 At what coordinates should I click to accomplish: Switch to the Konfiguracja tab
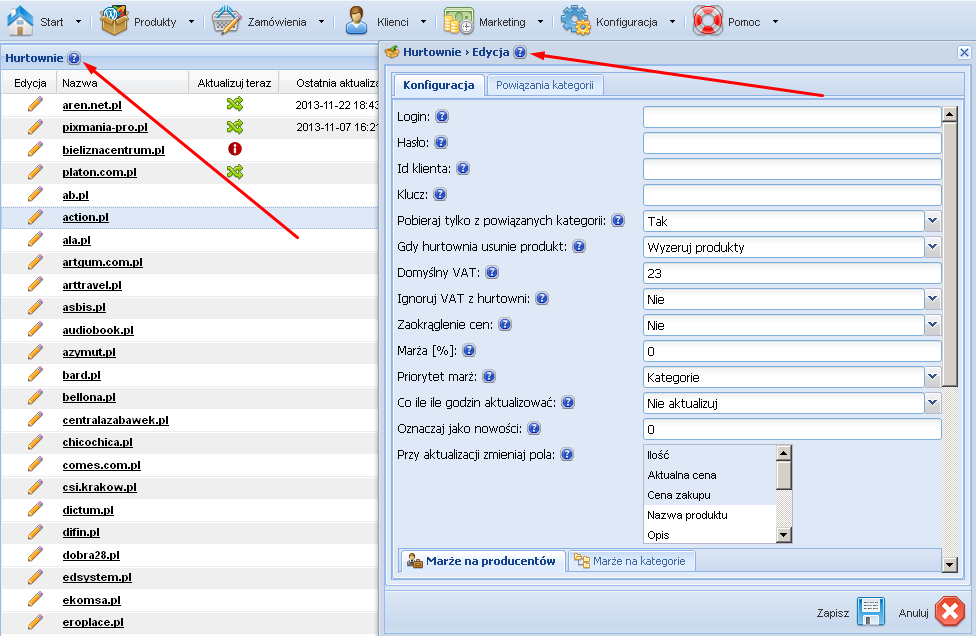(x=439, y=85)
